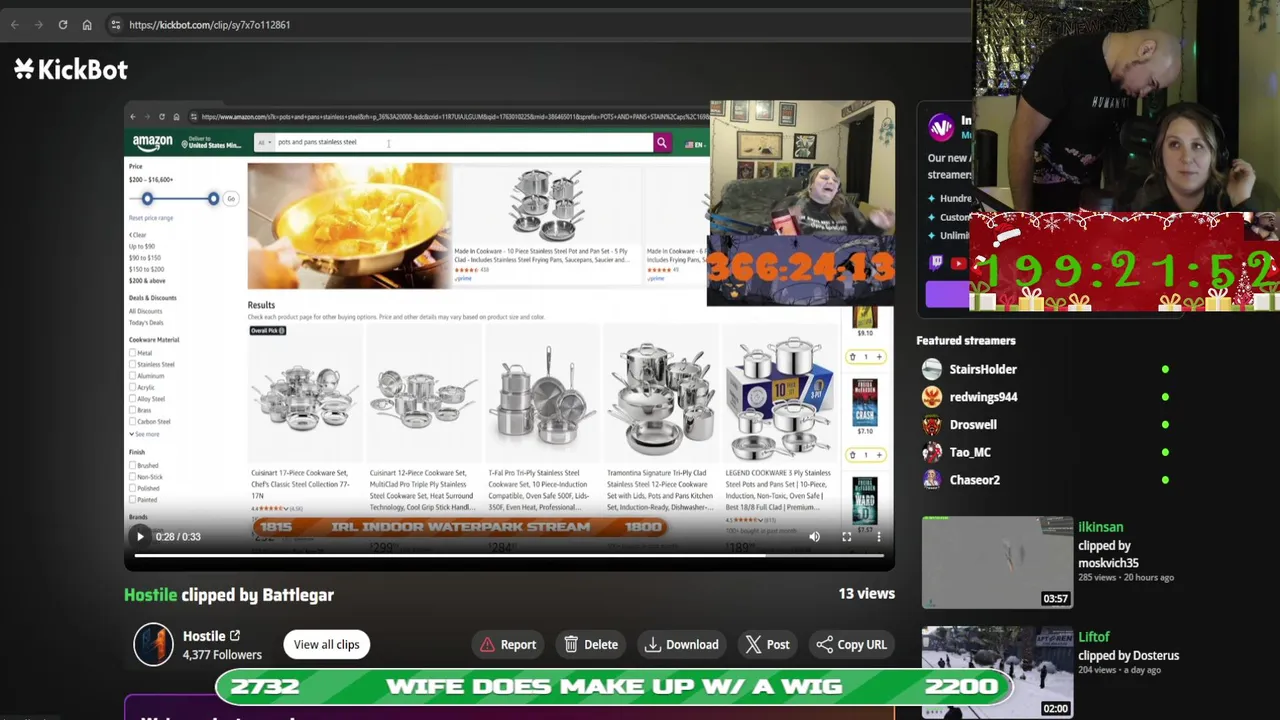Mute the clip video volume
Viewport: 1280px width, 720px height.
coord(814,537)
